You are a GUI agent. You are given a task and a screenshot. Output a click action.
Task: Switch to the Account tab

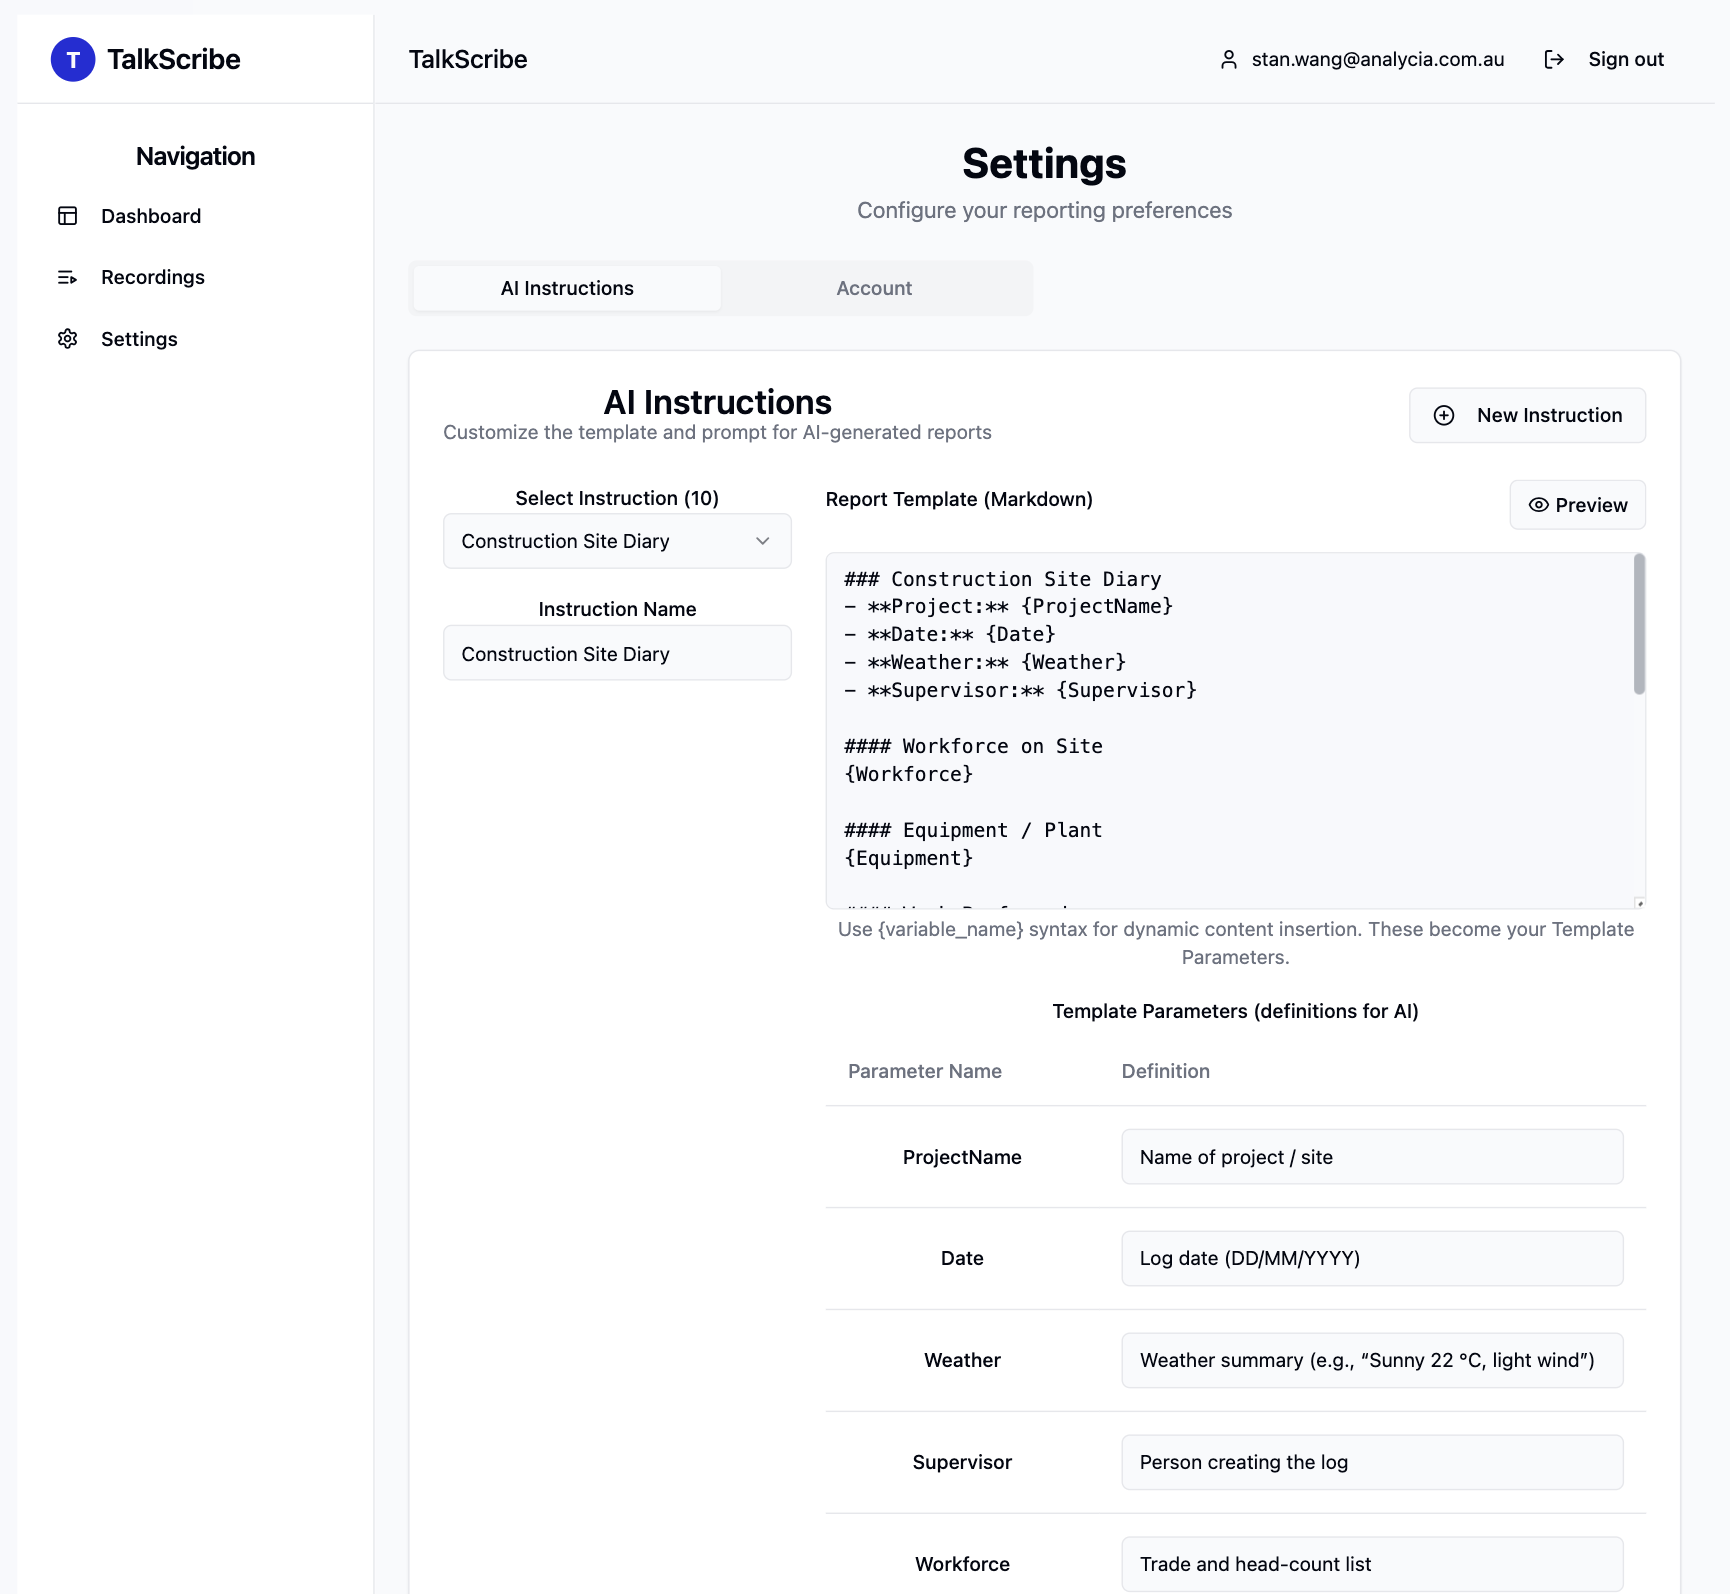tap(874, 288)
